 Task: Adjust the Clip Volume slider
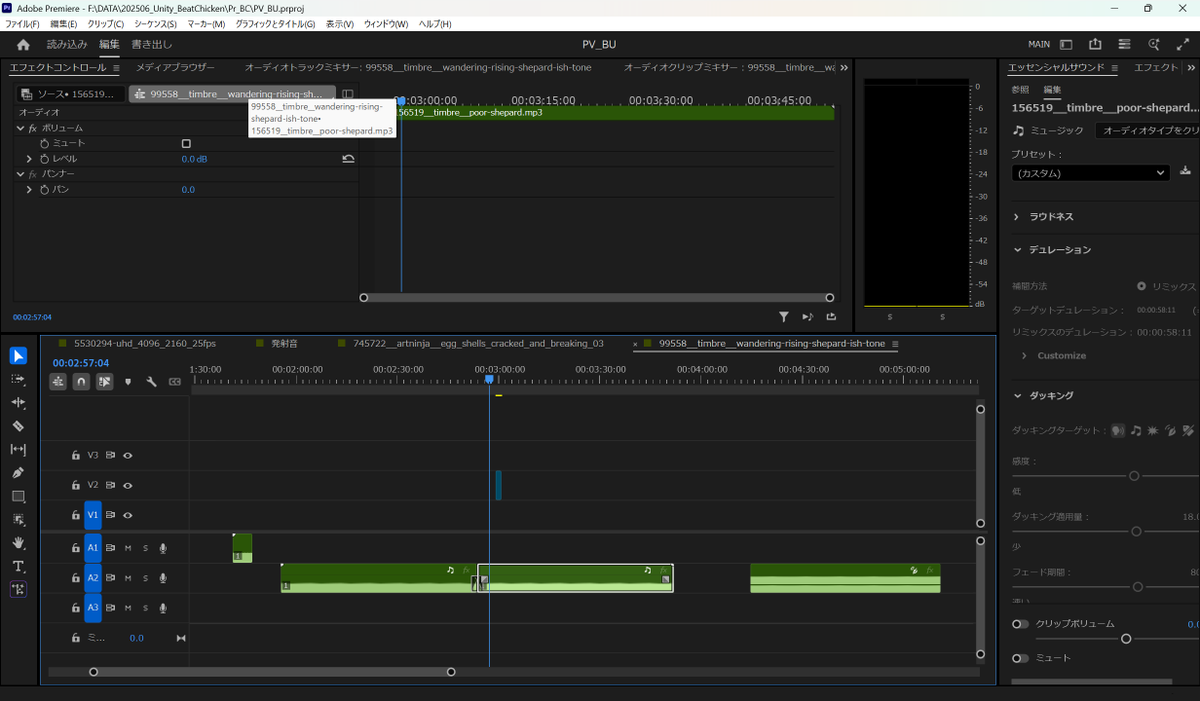click(x=1126, y=638)
